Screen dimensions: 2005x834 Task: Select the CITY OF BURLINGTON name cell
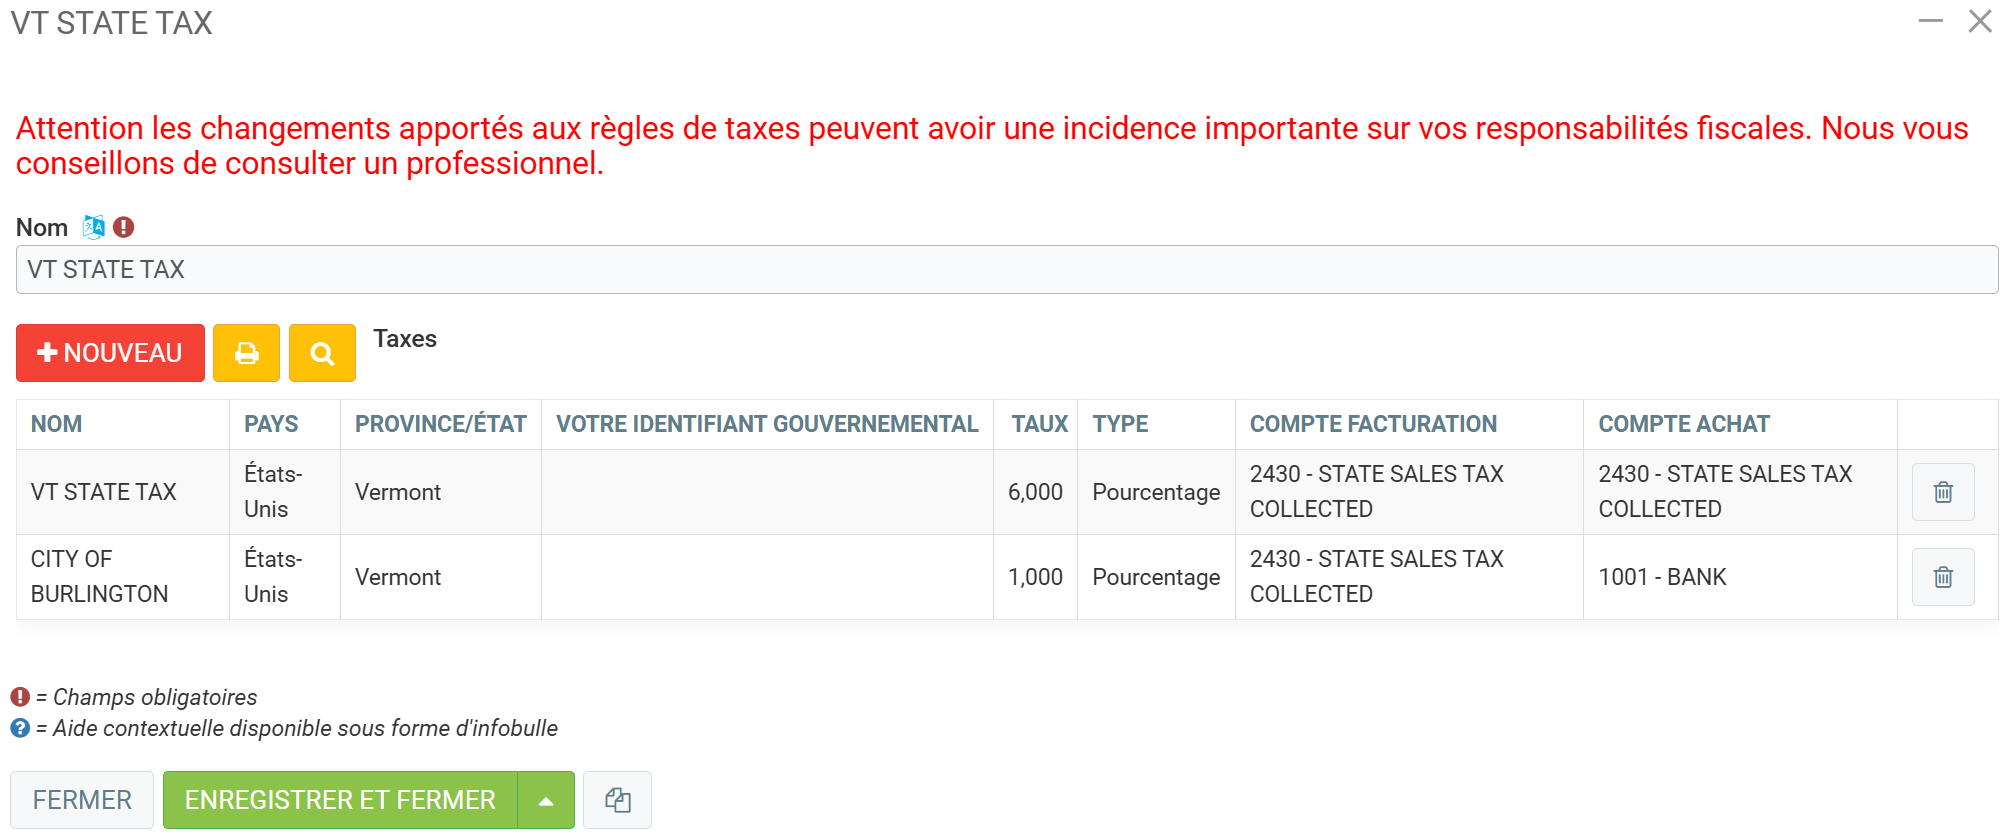(99, 577)
